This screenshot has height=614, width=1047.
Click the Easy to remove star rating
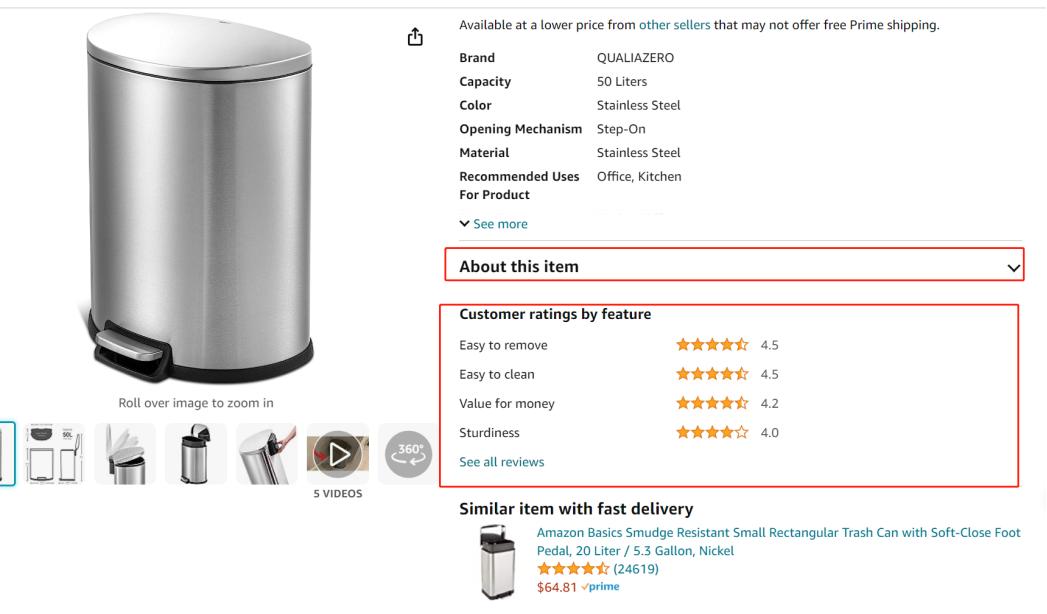(x=712, y=345)
